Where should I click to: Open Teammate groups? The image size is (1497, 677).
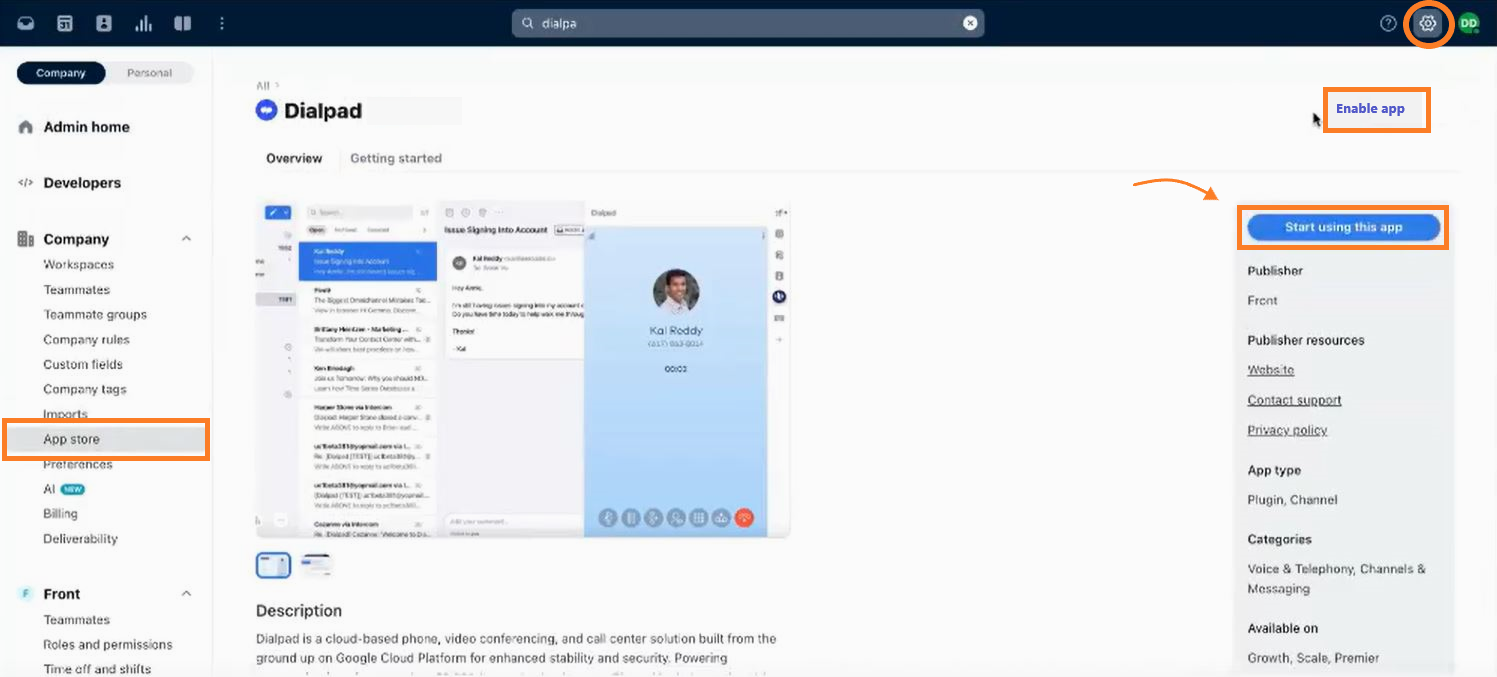95,315
